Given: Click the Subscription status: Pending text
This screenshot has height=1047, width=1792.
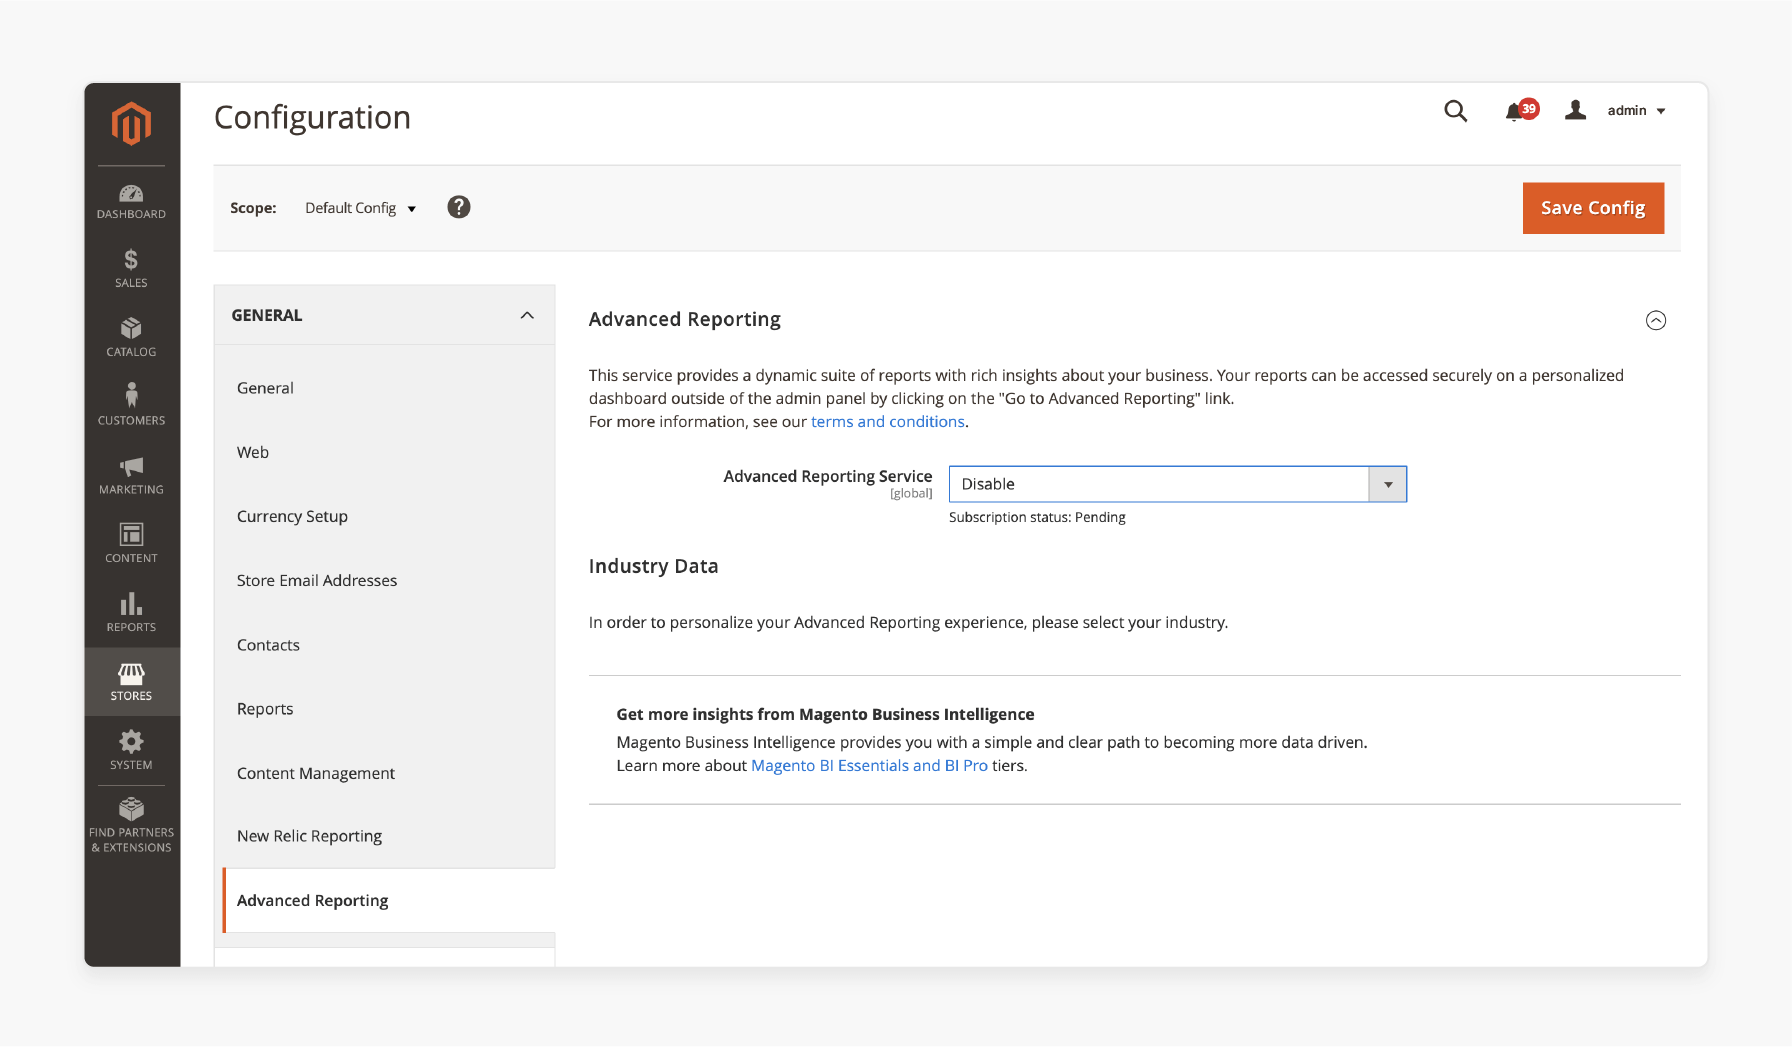Looking at the screenshot, I should [x=1037, y=517].
